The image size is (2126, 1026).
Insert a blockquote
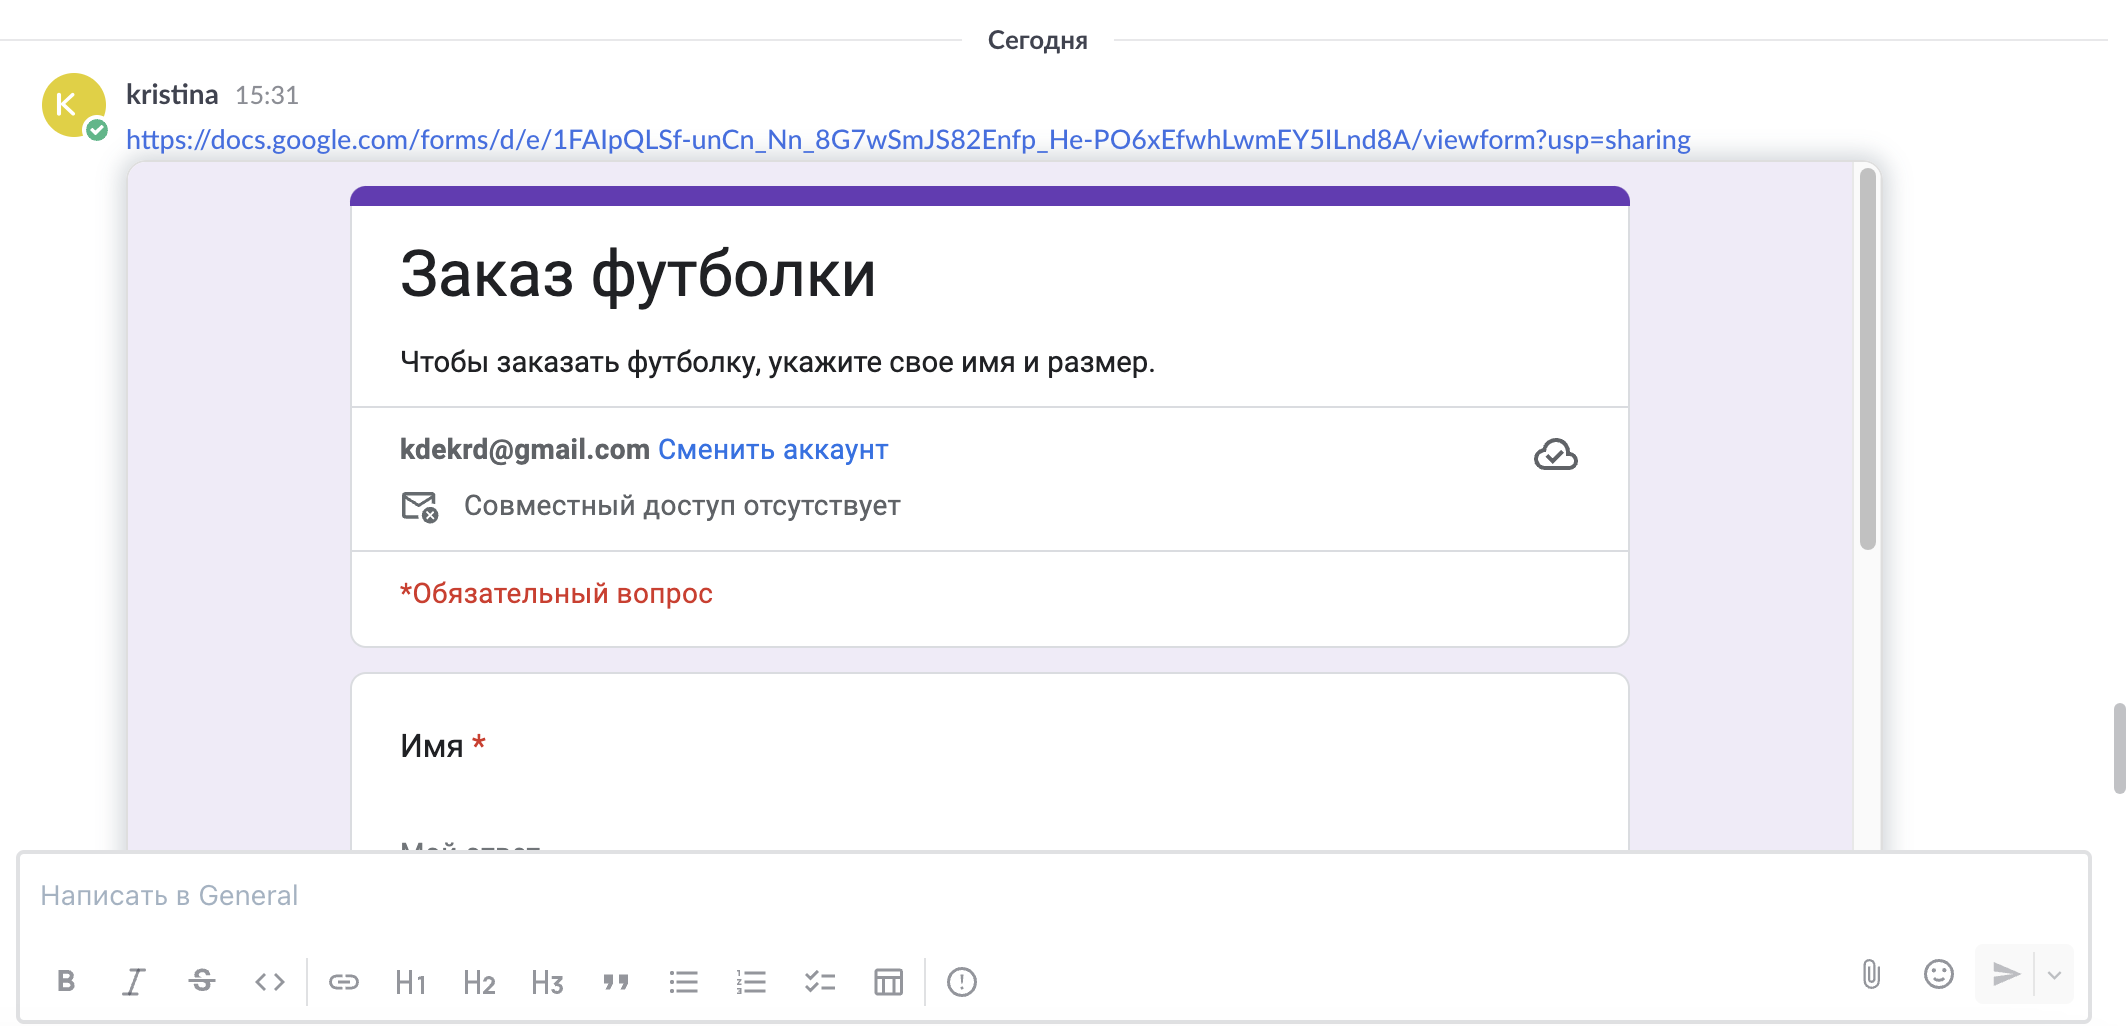pos(615,982)
